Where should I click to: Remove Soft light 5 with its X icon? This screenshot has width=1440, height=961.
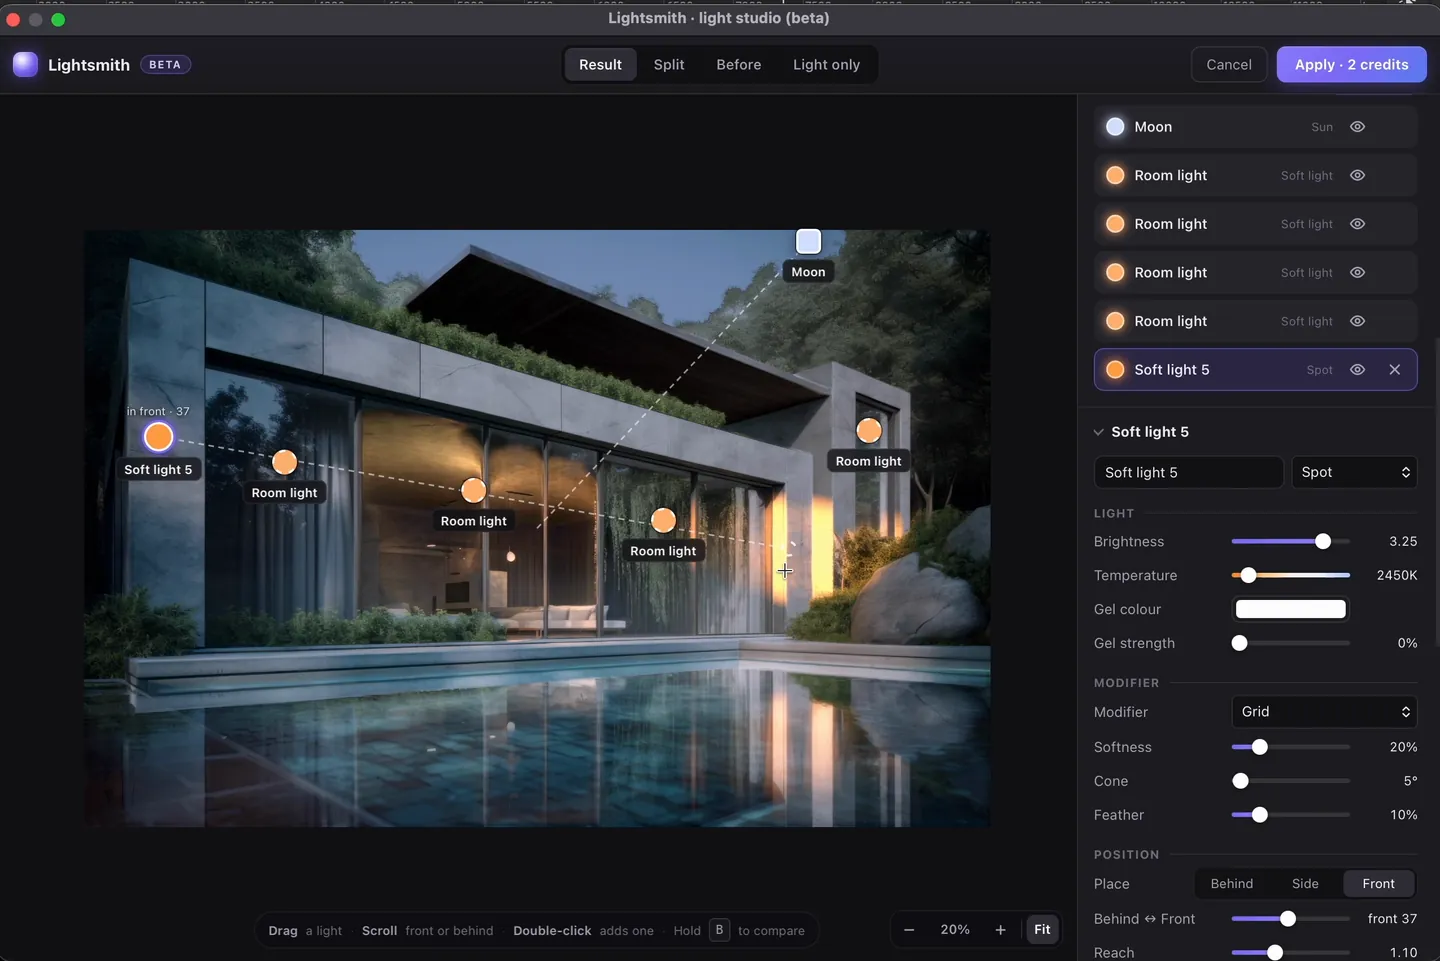[x=1395, y=370]
